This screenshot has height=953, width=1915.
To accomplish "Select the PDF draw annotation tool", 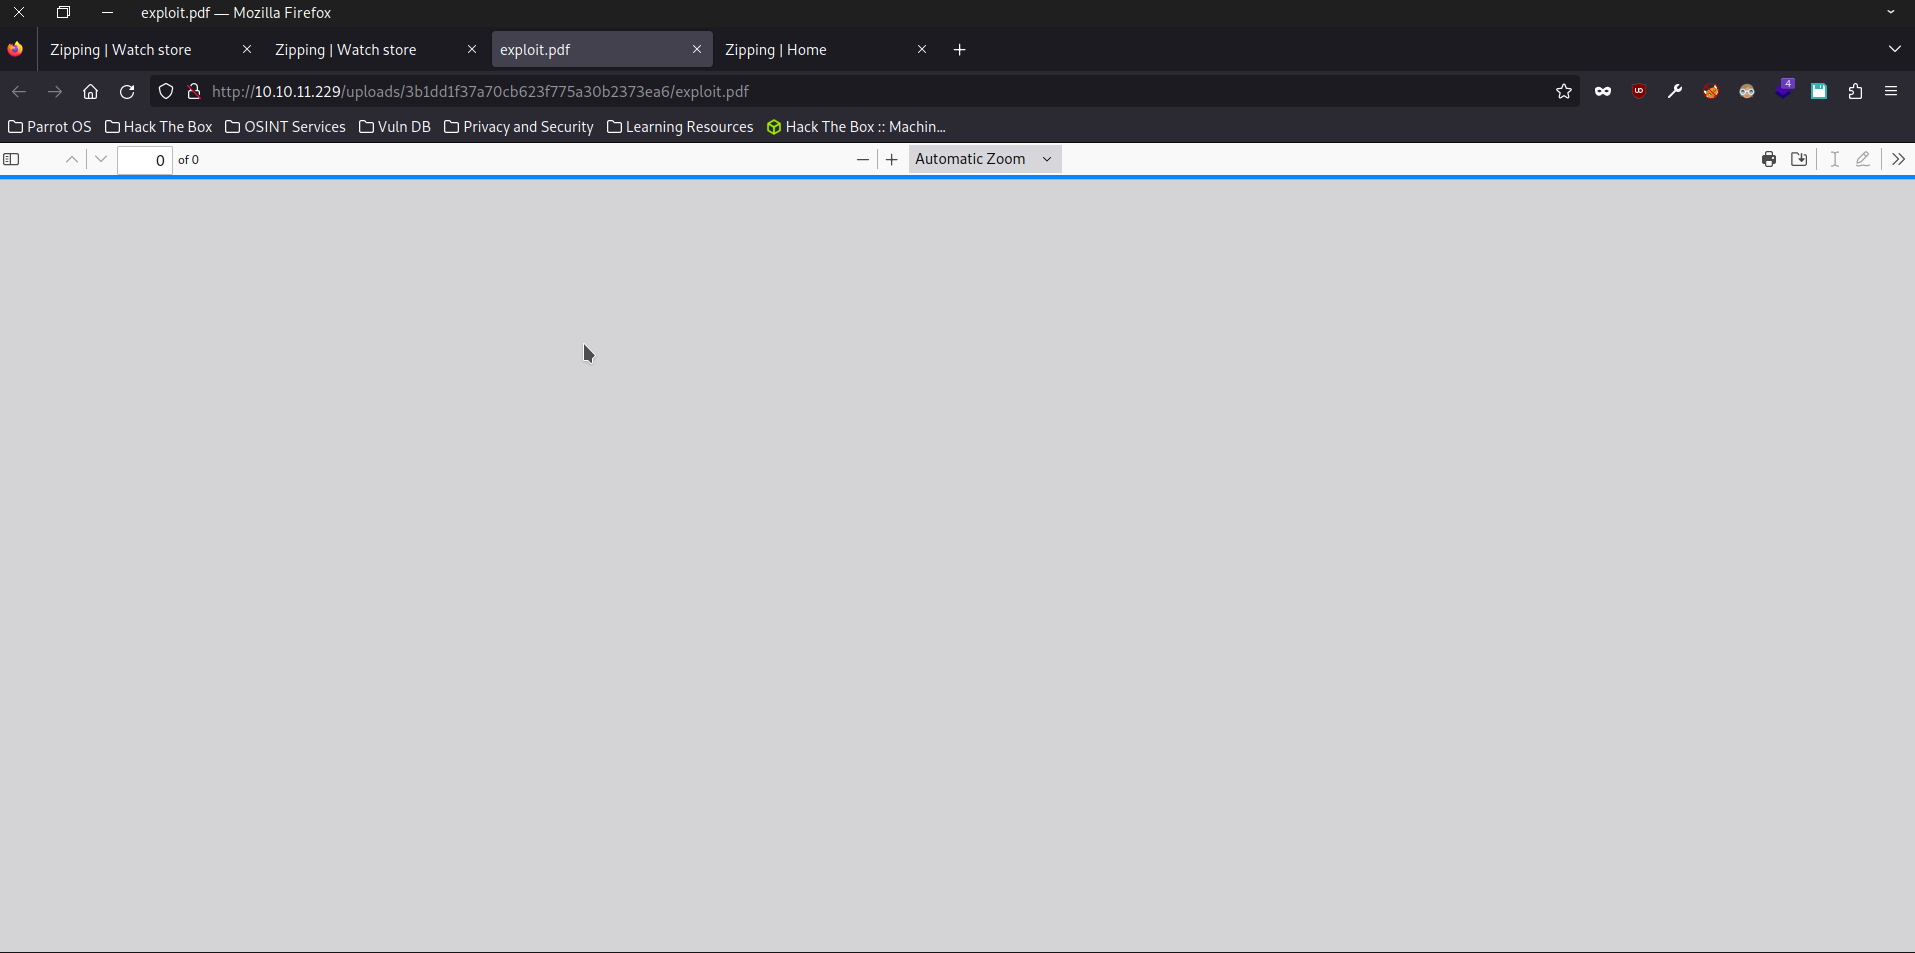I will (1863, 159).
